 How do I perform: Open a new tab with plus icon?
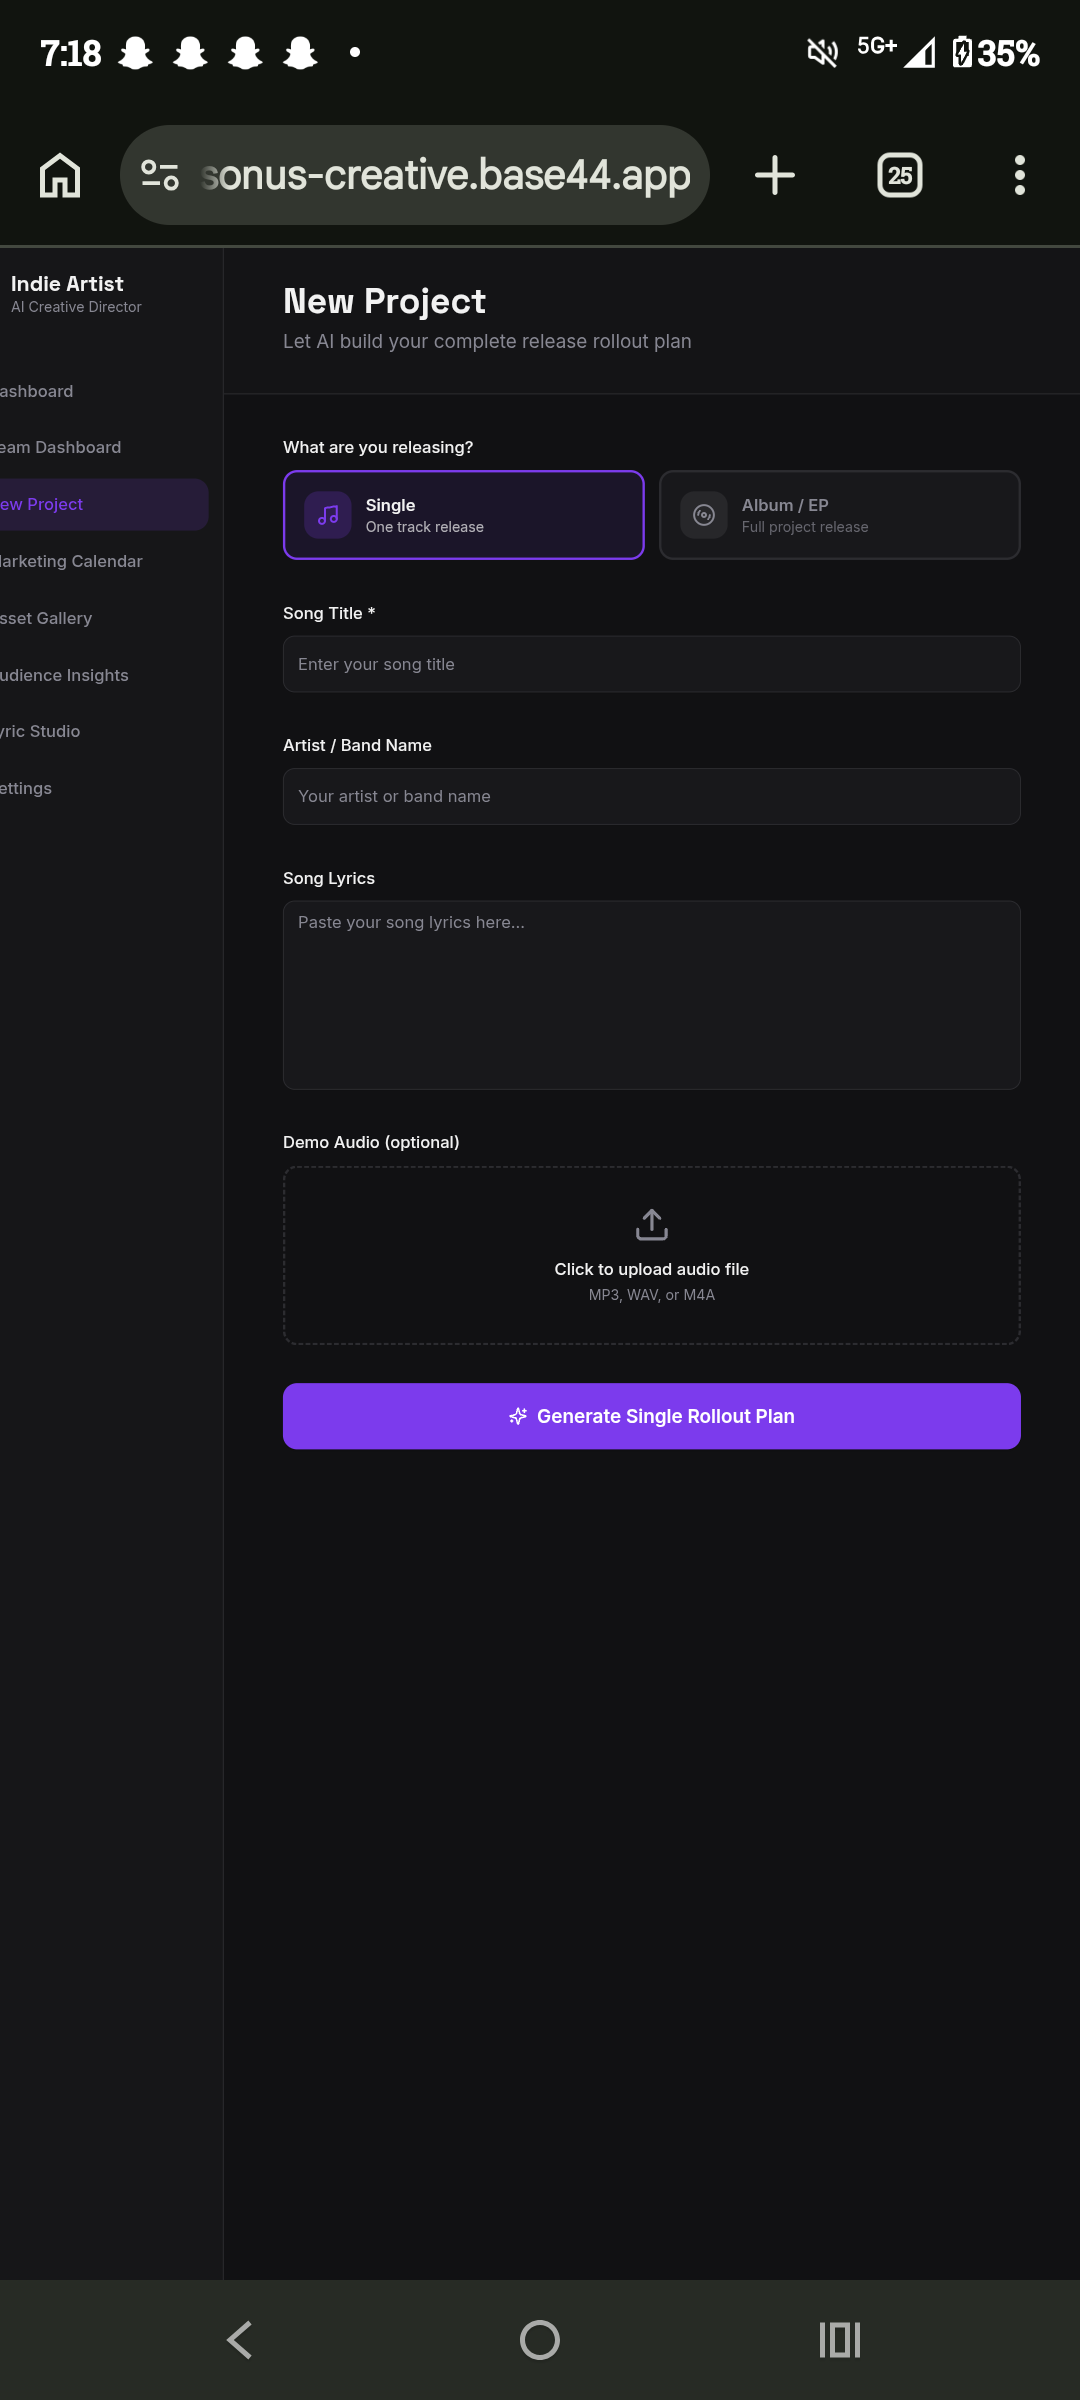(x=775, y=175)
